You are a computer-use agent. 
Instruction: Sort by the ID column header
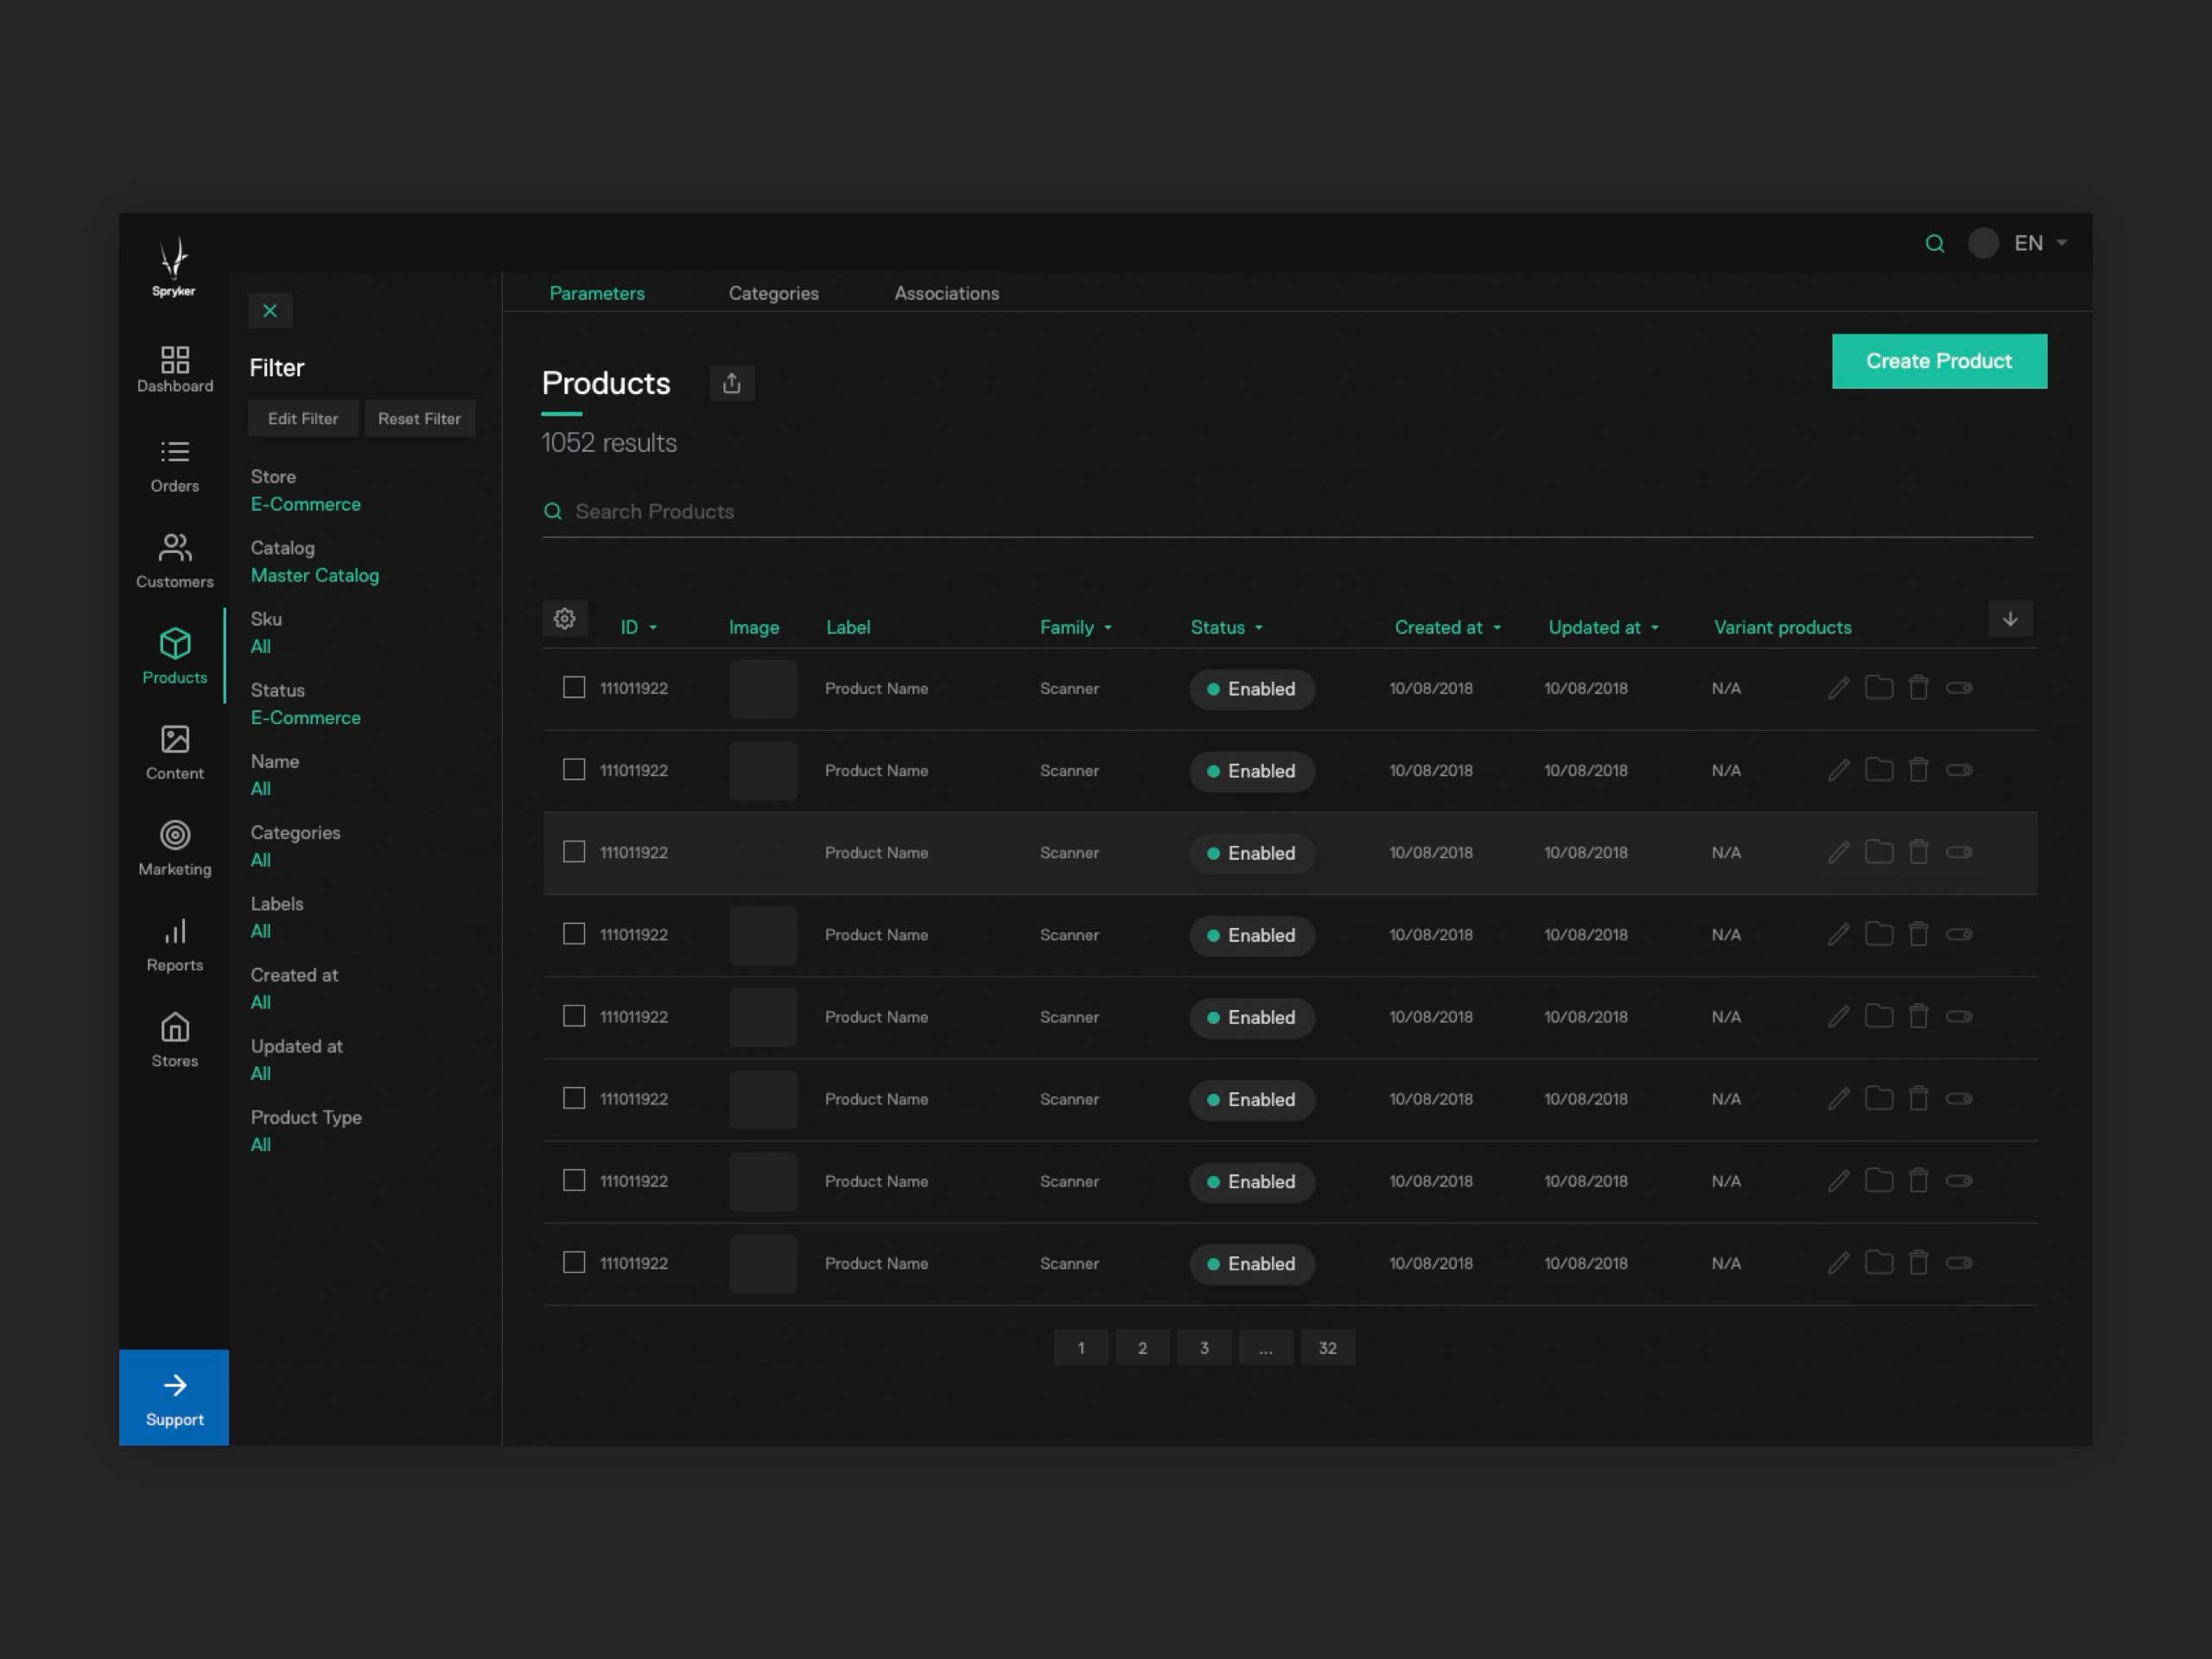(638, 627)
